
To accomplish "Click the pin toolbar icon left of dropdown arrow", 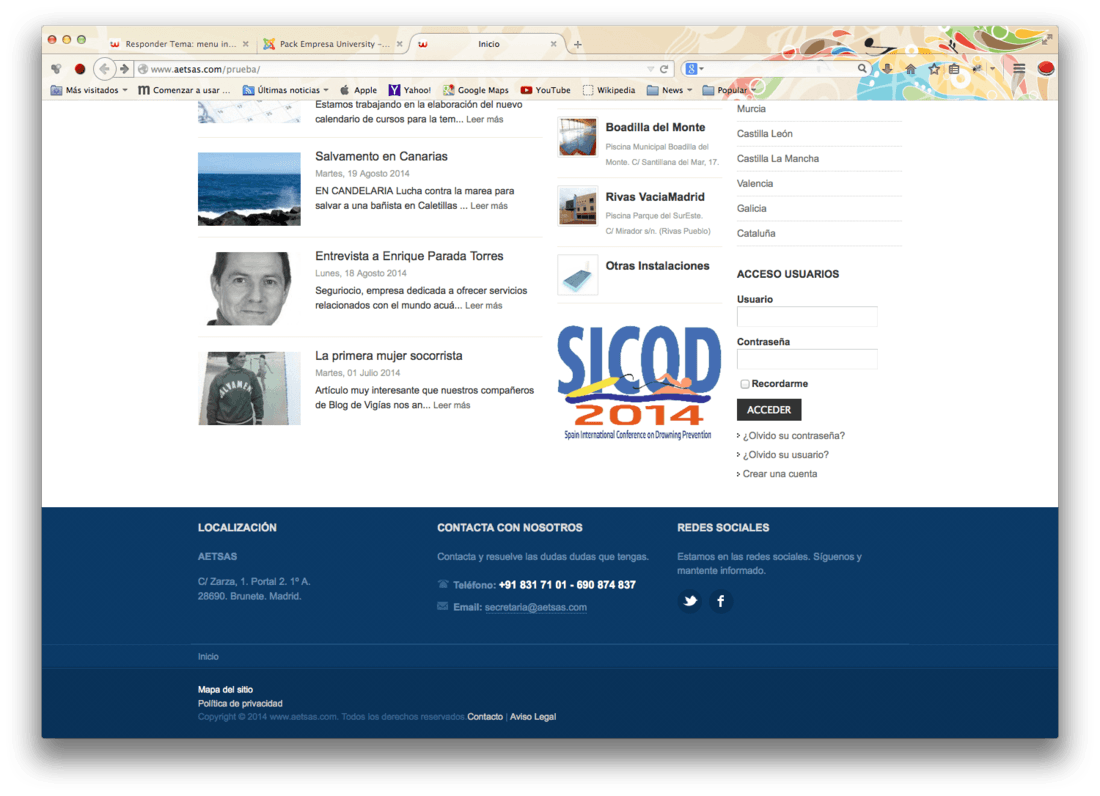I will [977, 69].
